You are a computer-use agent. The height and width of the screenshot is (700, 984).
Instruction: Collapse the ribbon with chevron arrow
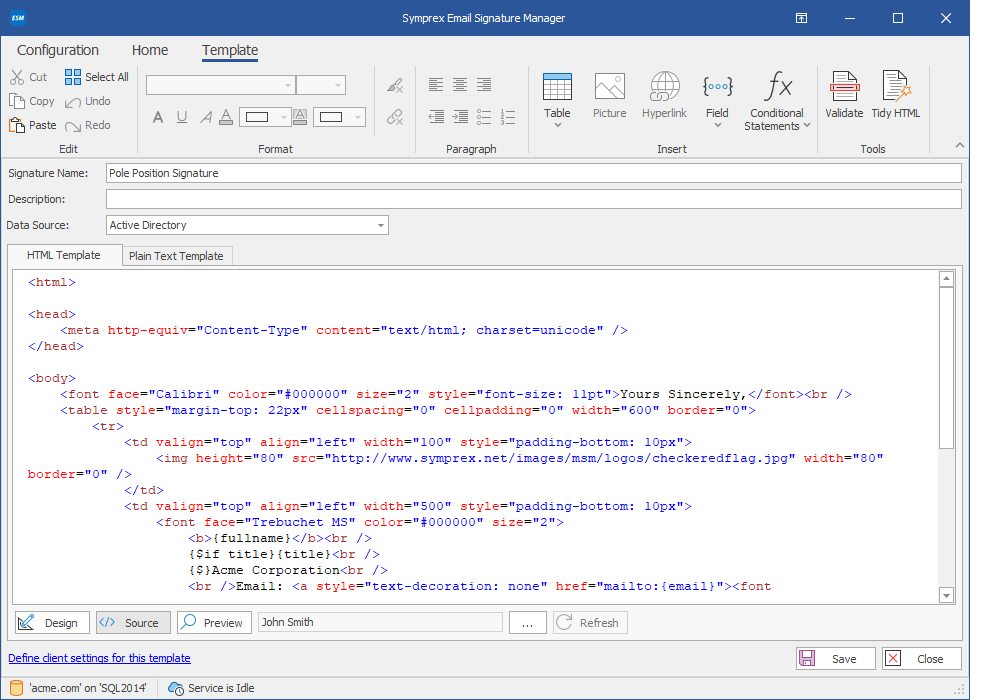coord(960,146)
